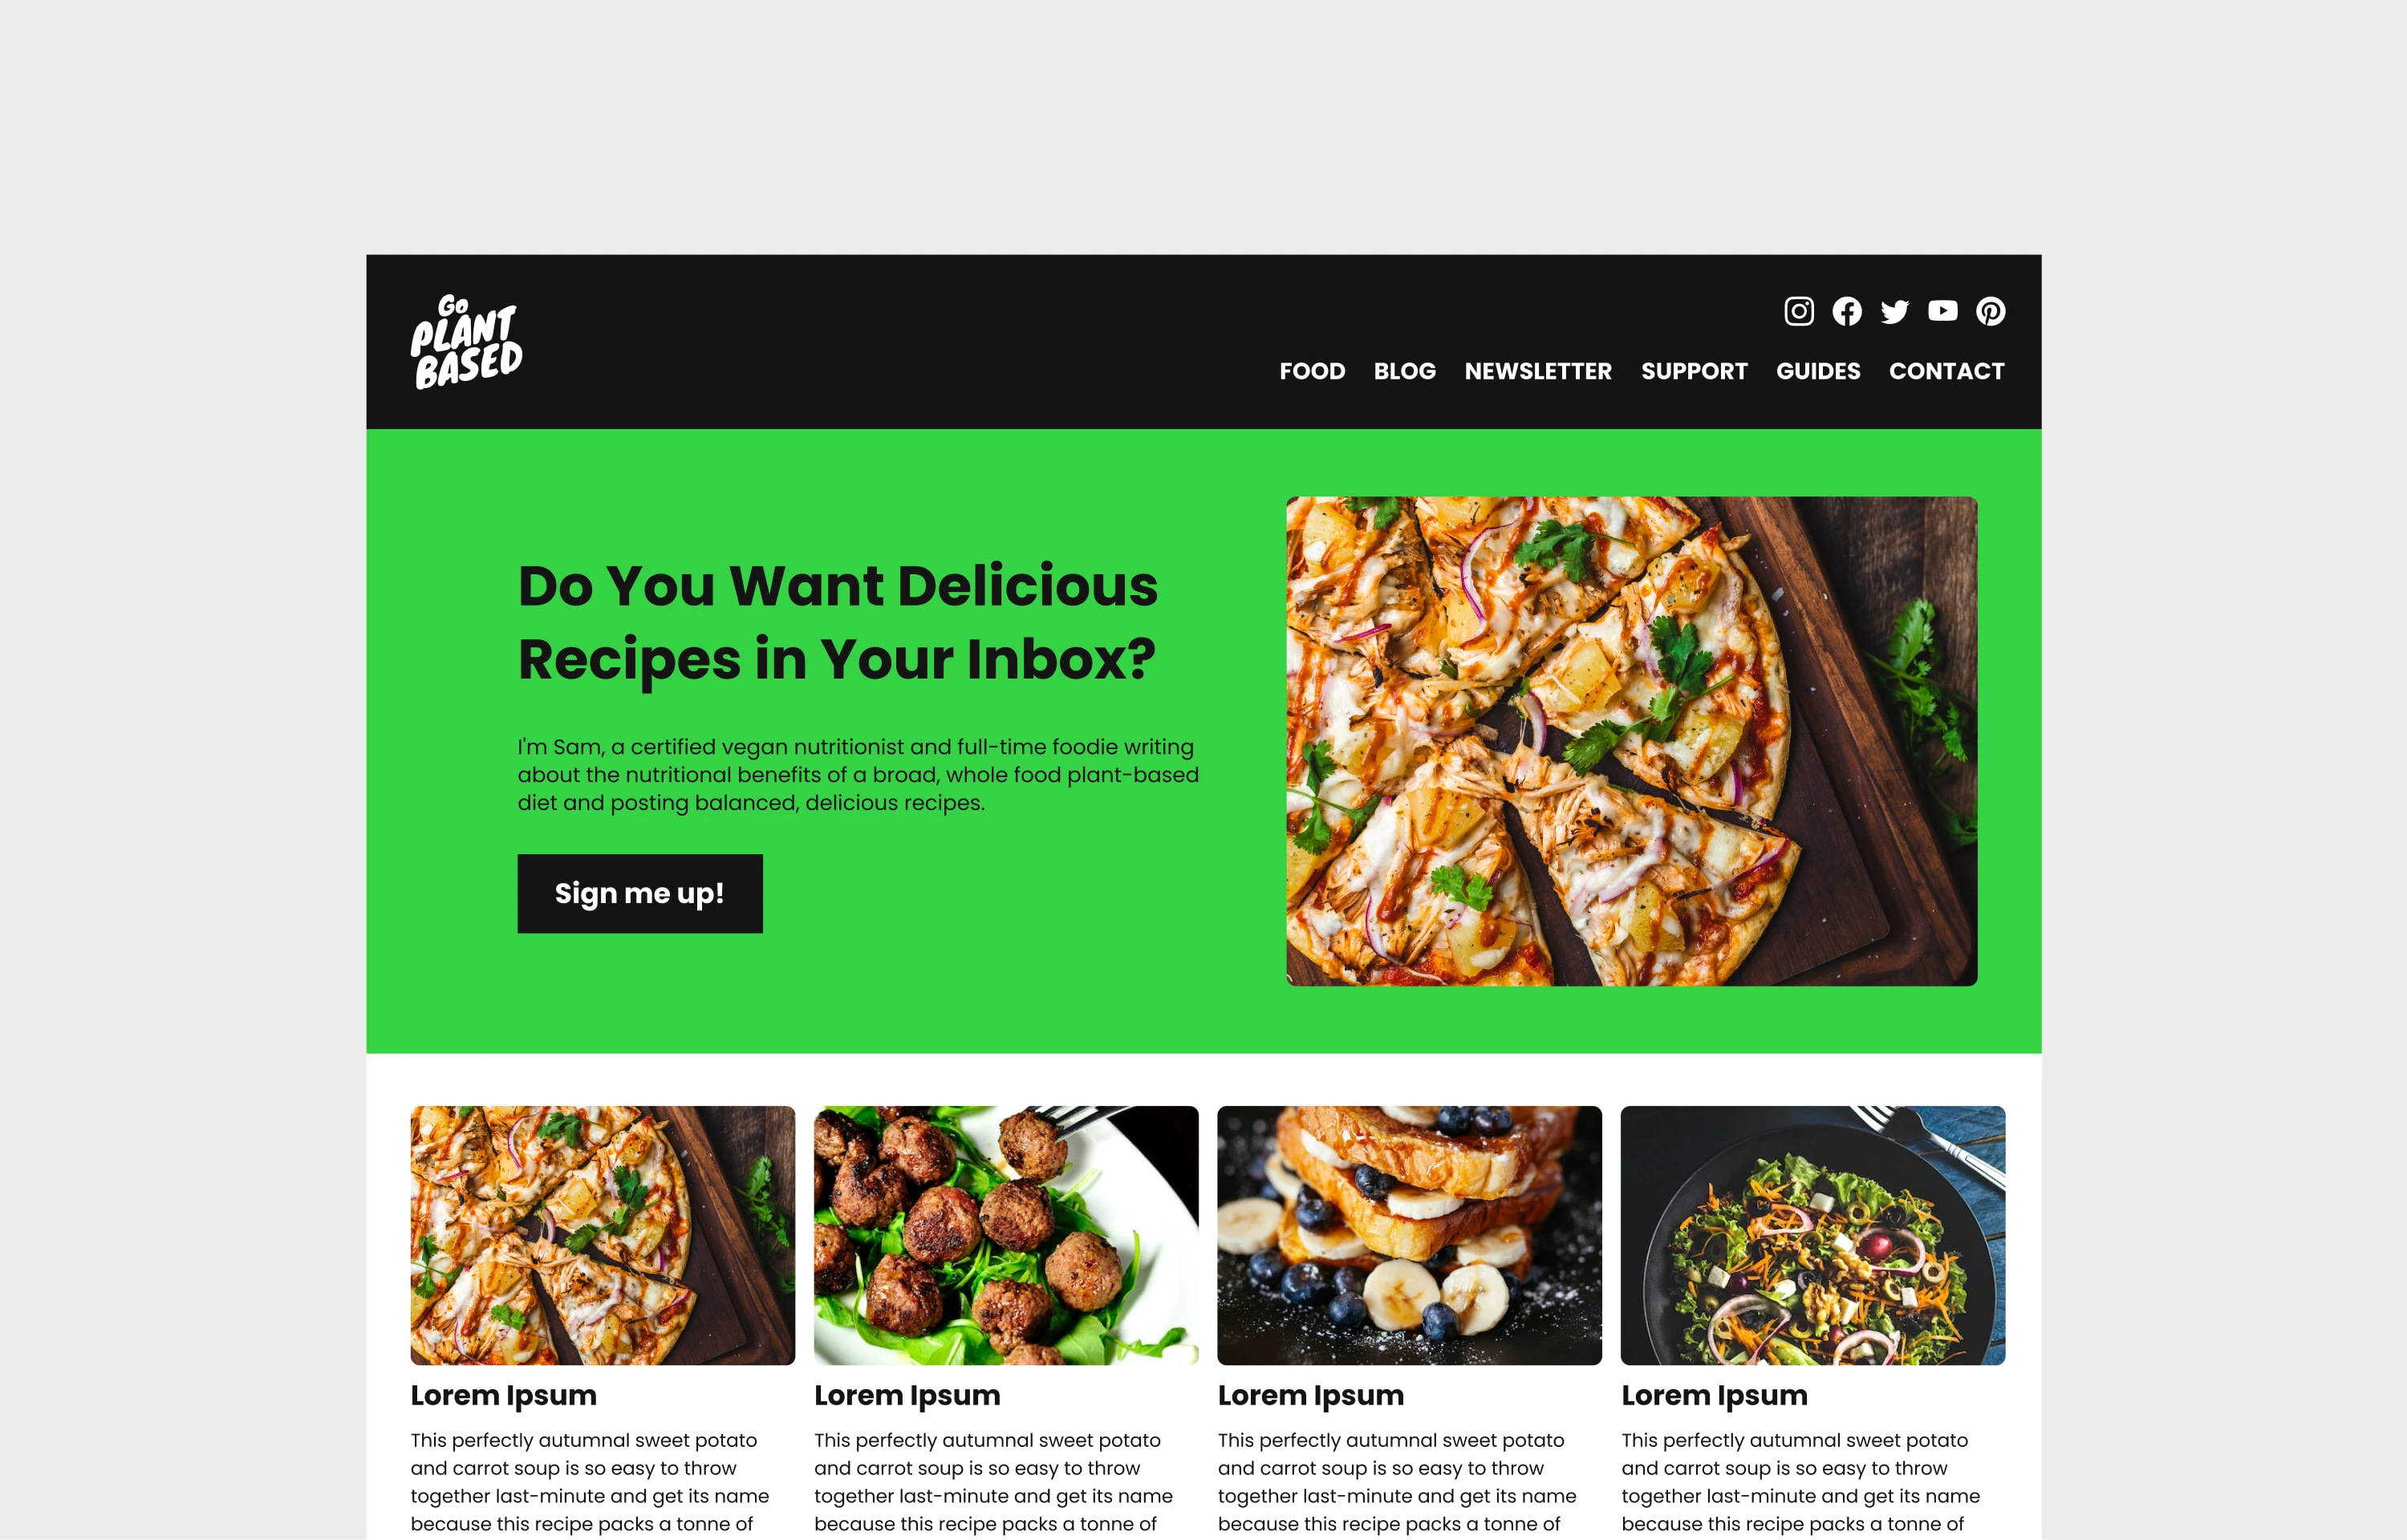Open the Facebook page link
This screenshot has height=1540, width=2407.
click(1844, 312)
